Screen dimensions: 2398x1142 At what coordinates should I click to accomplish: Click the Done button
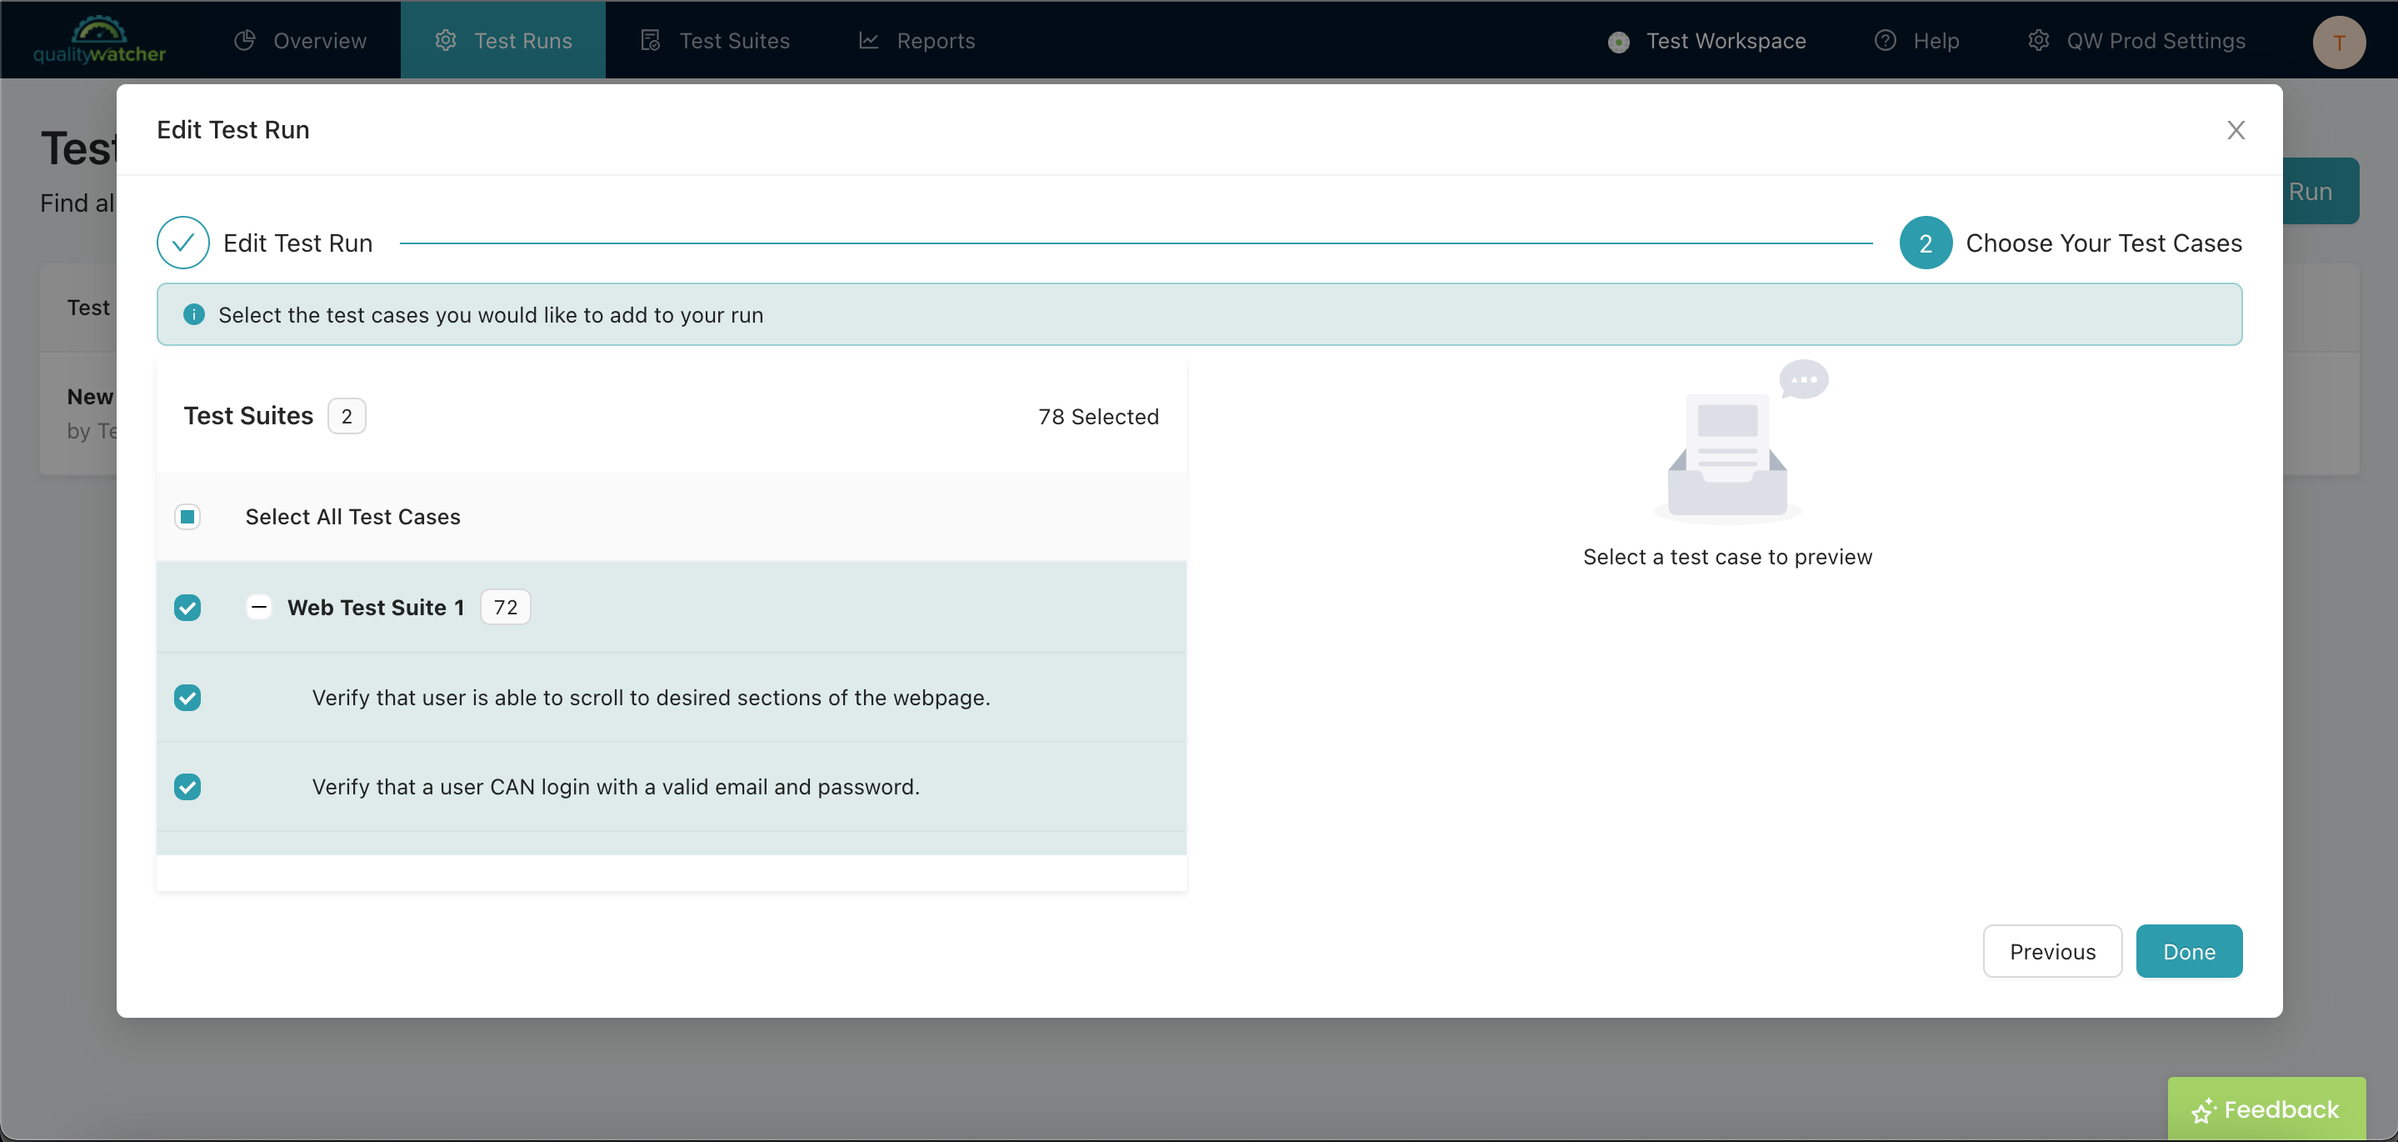pos(2190,951)
